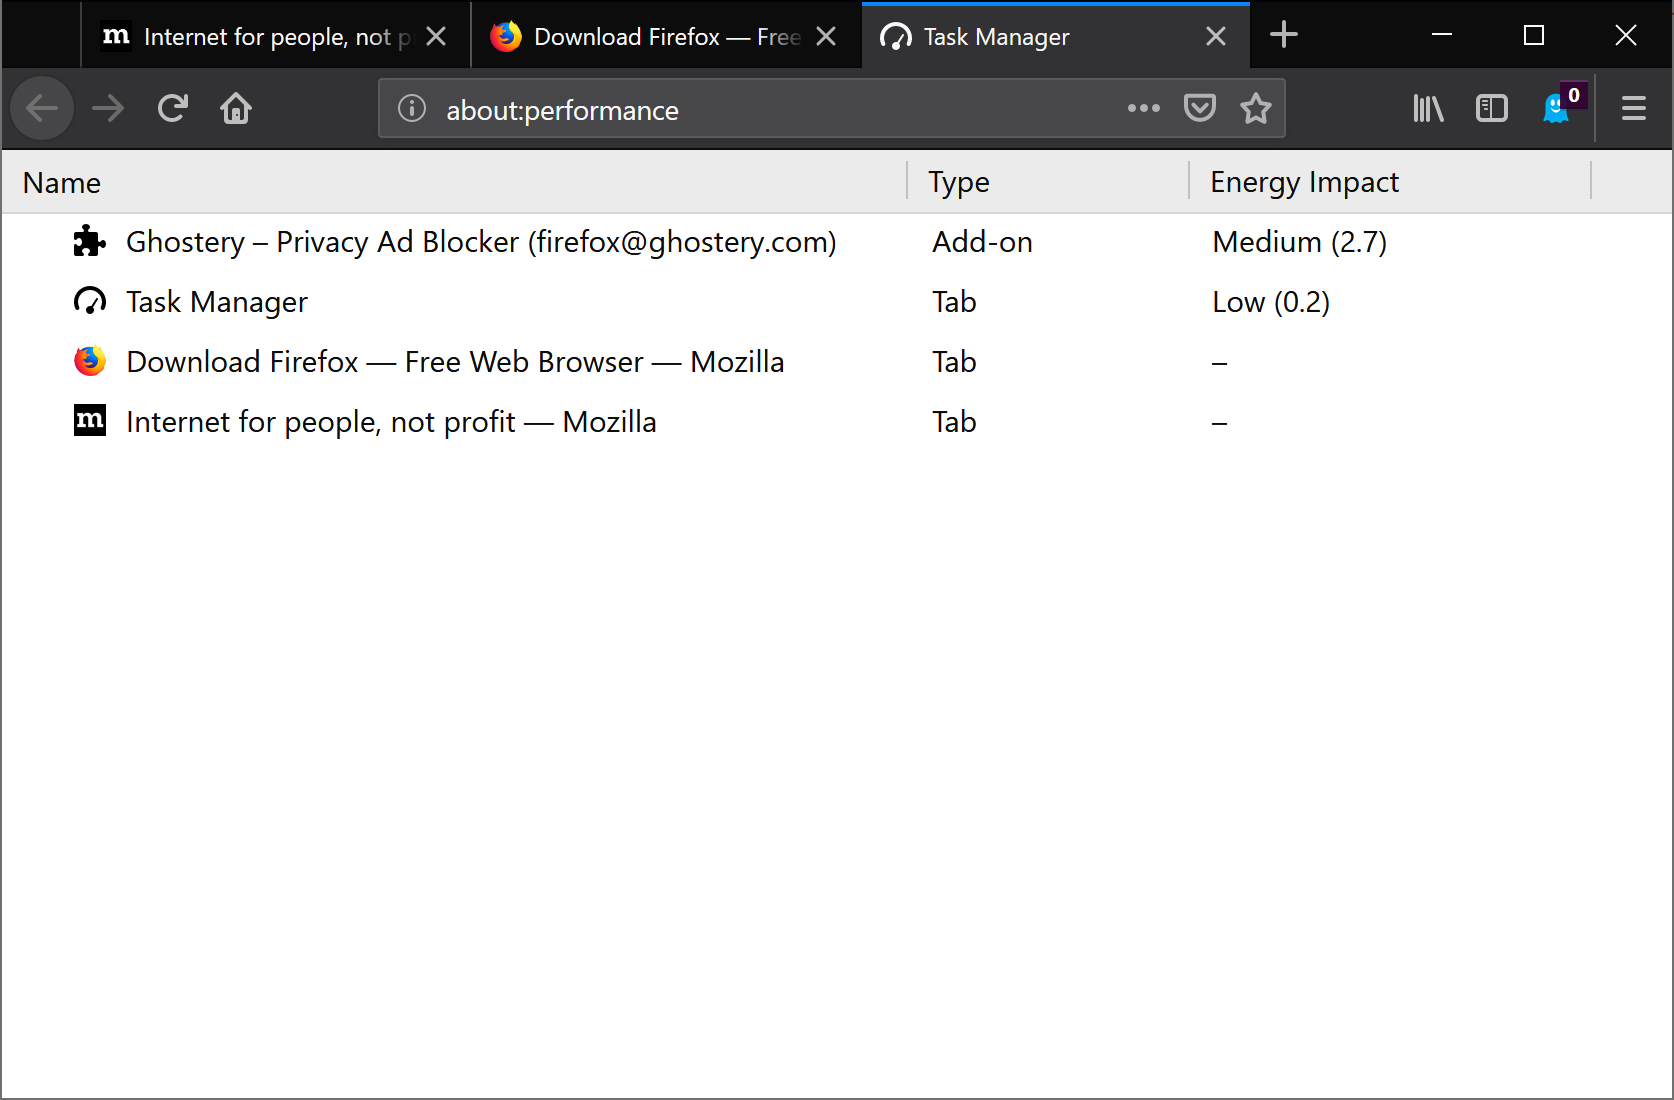Screen dimensions: 1674x1100
Task: Select the Ghostery Privacy Ad Blocker row
Action: 836,242
